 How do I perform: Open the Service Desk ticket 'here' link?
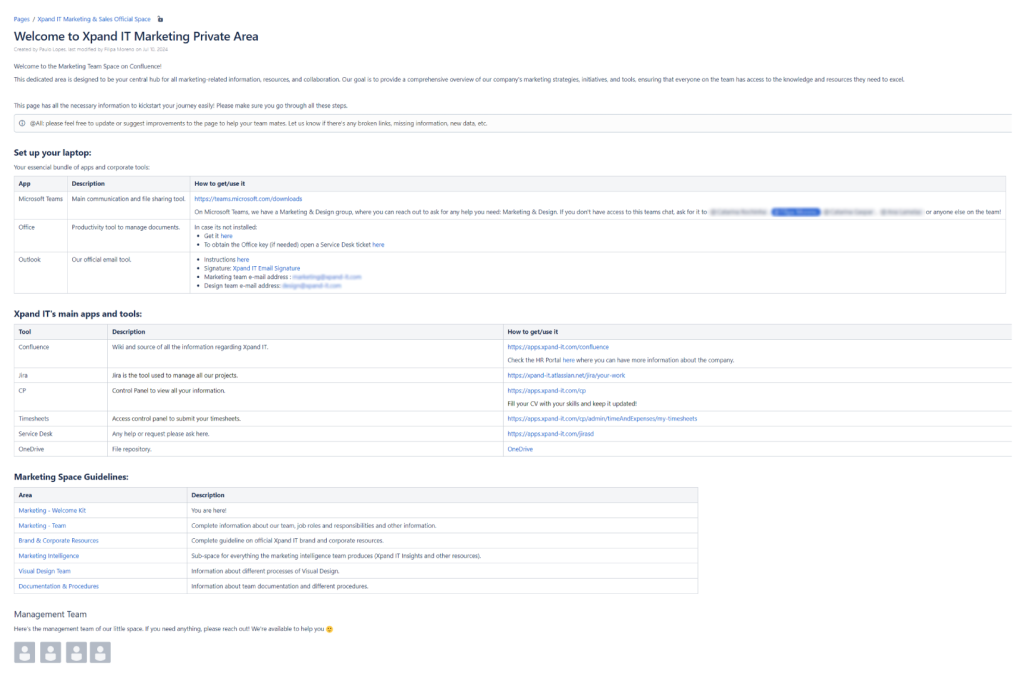click(378, 244)
